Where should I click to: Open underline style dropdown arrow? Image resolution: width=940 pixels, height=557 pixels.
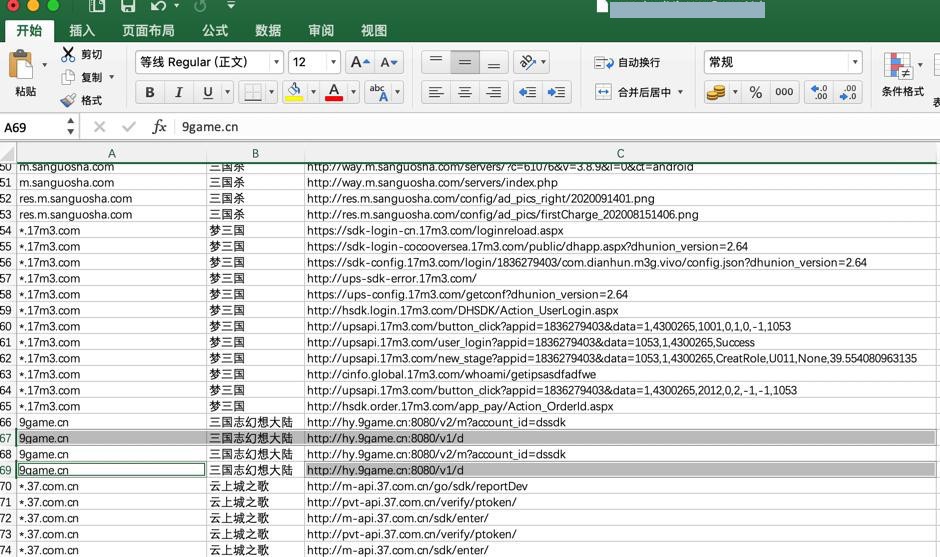pyautogui.click(x=227, y=92)
